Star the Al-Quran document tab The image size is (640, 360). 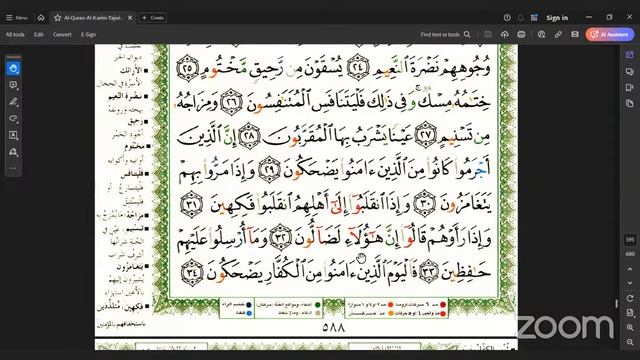(x=58, y=18)
